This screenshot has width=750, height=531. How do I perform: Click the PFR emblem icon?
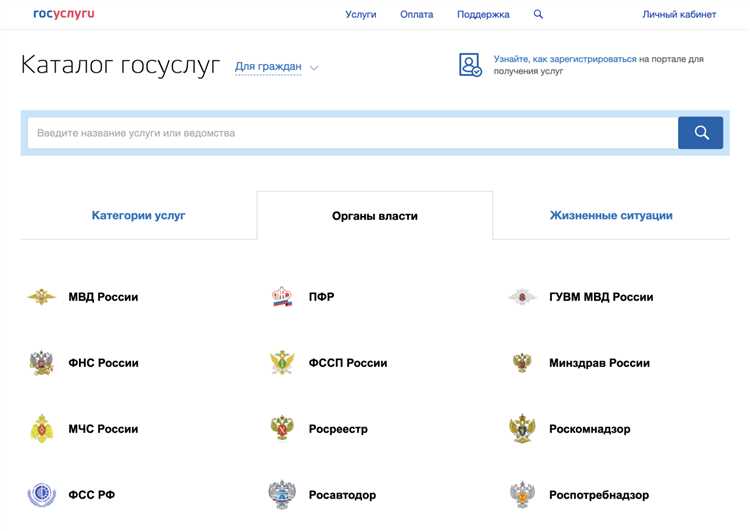(x=282, y=297)
